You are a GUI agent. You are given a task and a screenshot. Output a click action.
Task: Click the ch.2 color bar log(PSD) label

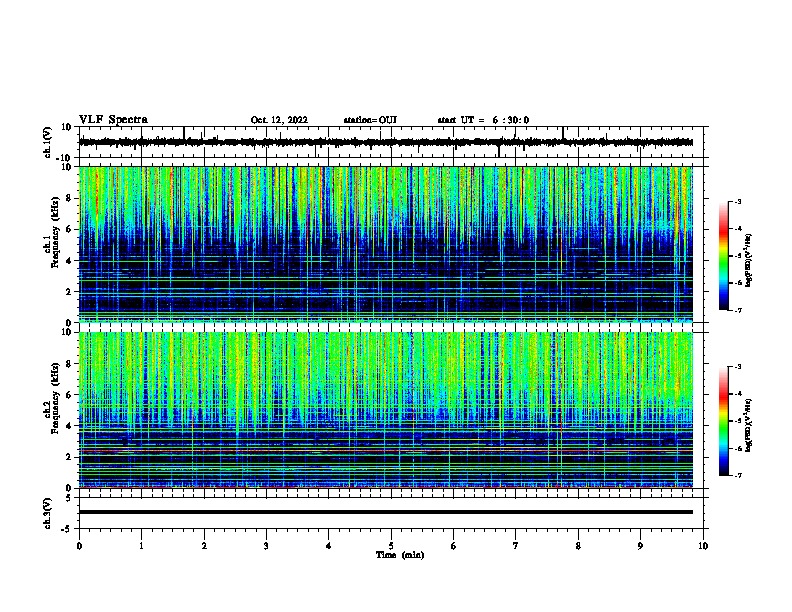[748, 425]
